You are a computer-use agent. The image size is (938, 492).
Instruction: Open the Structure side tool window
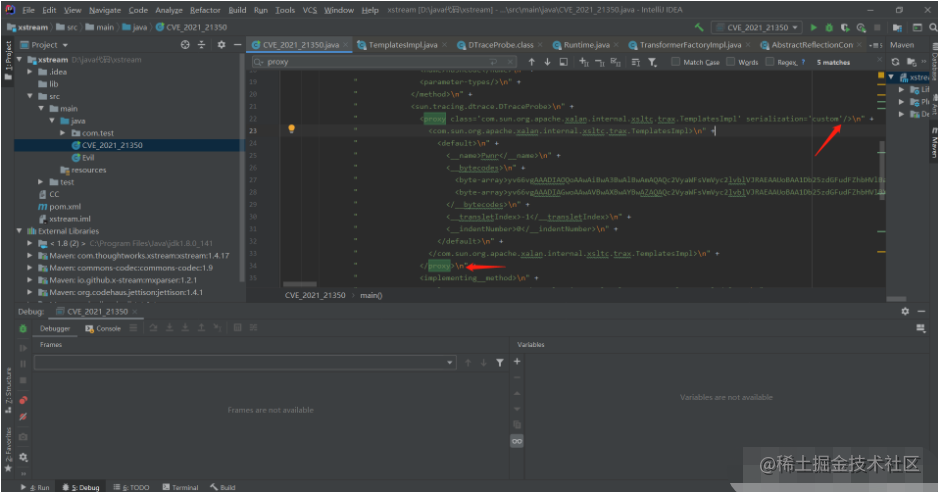click(8, 389)
